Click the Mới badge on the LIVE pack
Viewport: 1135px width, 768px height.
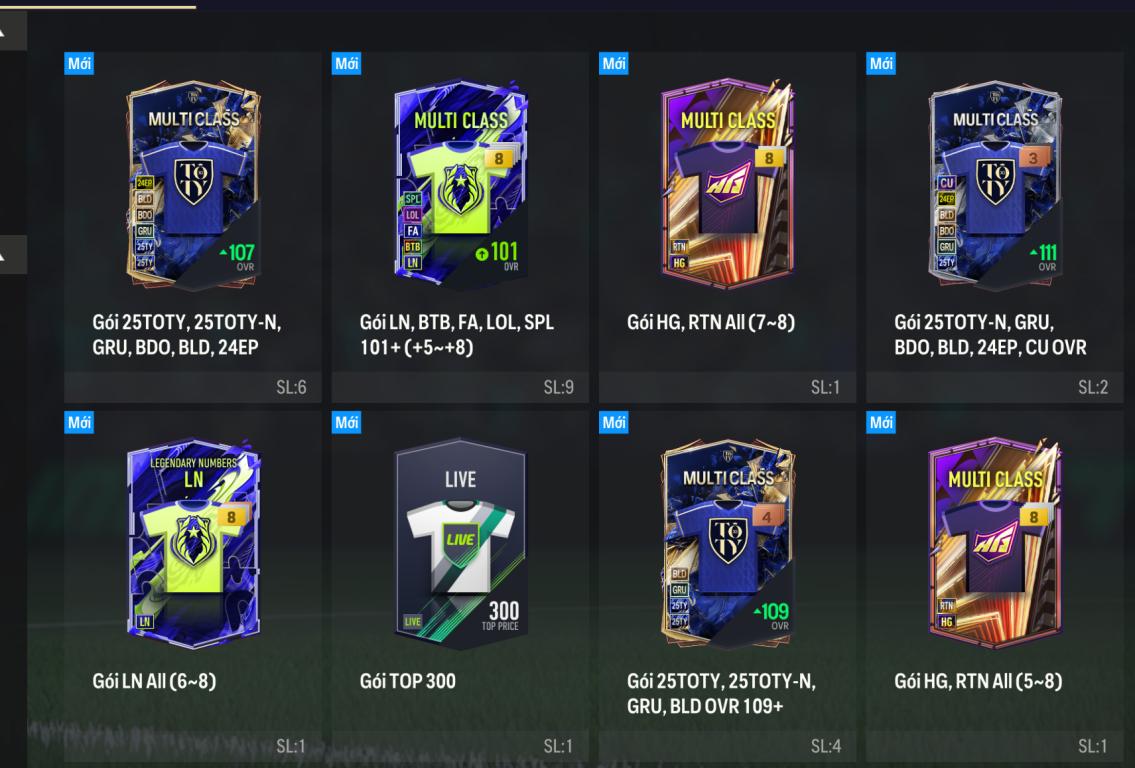coord(346,422)
